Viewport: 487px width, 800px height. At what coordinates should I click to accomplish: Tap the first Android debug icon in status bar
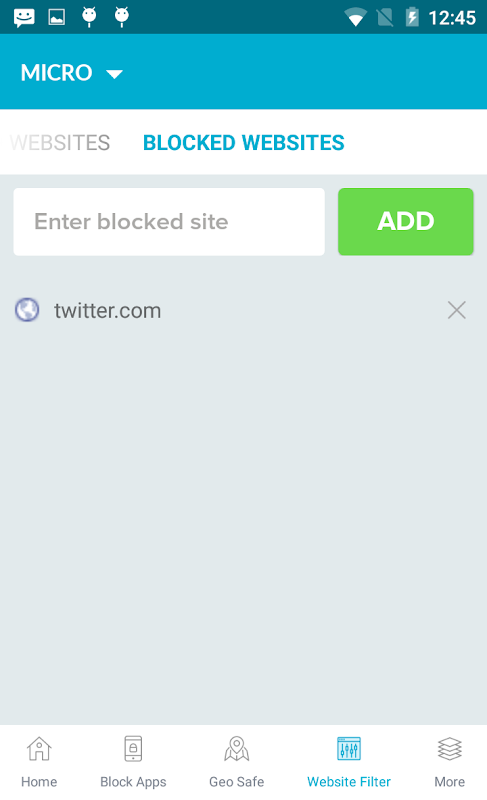click(x=89, y=17)
